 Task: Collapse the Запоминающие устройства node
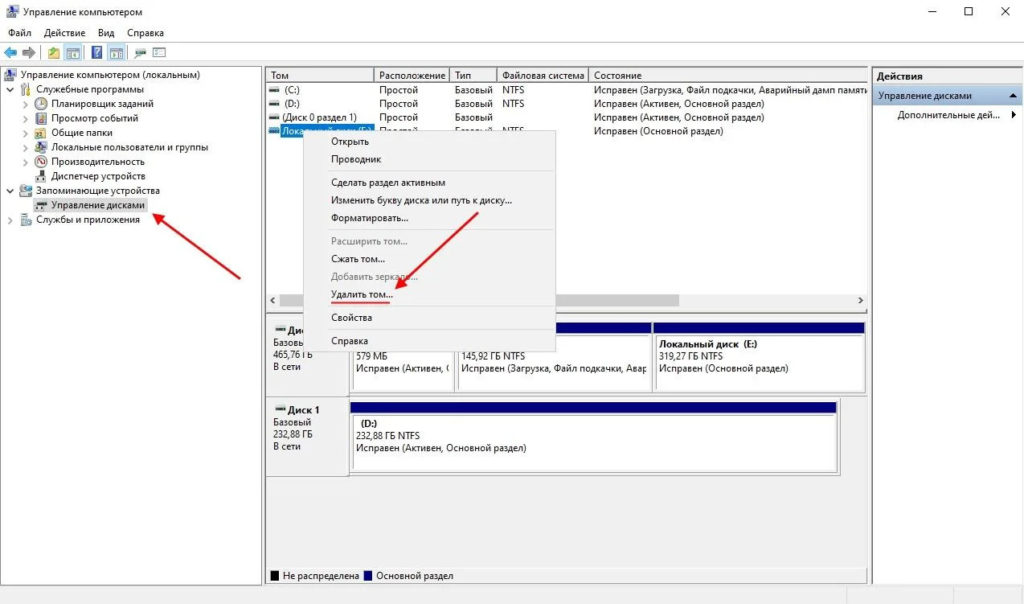point(10,191)
